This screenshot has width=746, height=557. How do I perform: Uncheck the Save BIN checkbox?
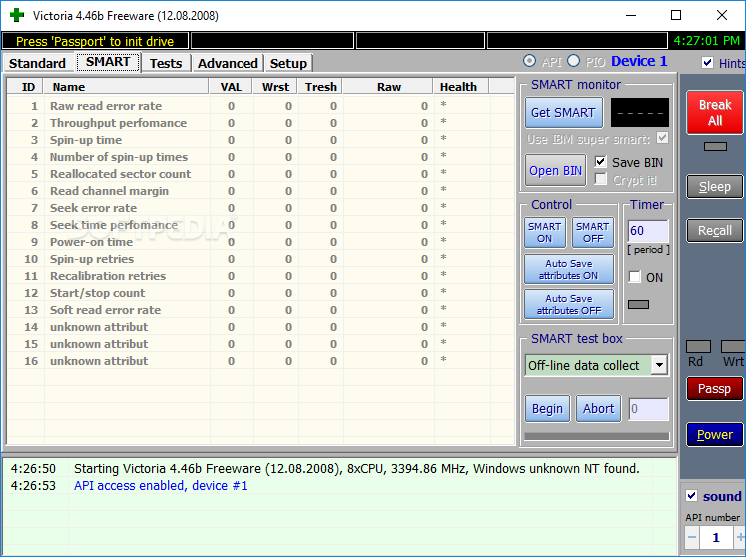pos(600,162)
